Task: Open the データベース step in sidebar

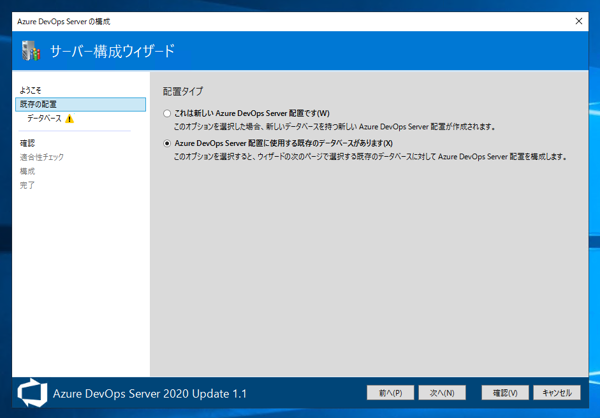Action: tap(44, 119)
